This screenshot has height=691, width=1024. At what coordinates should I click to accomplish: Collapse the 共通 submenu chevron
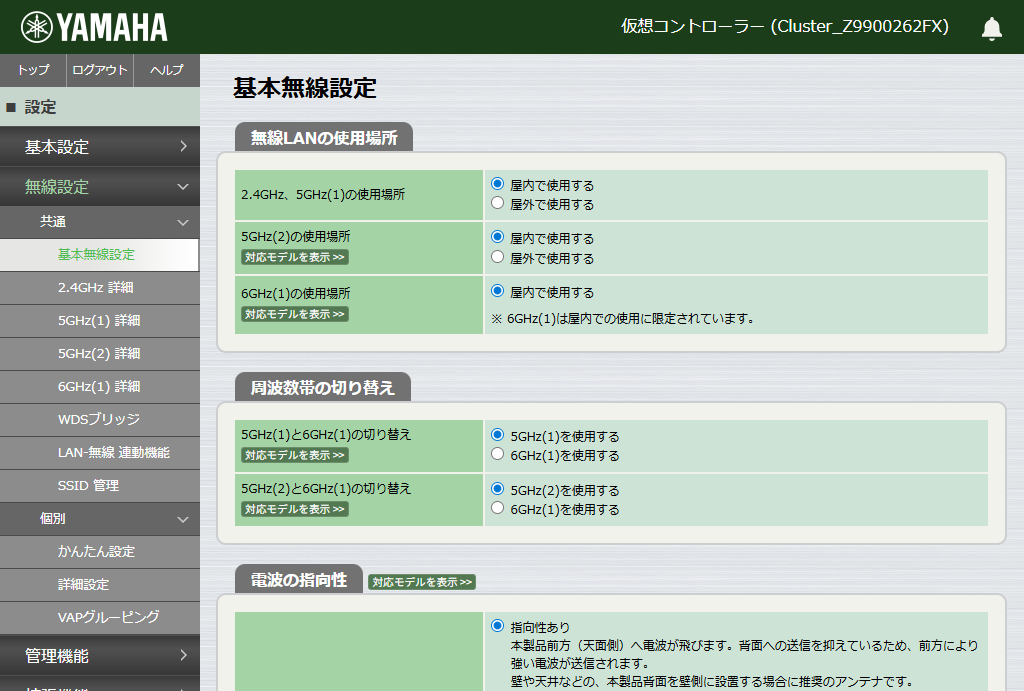pos(184,222)
